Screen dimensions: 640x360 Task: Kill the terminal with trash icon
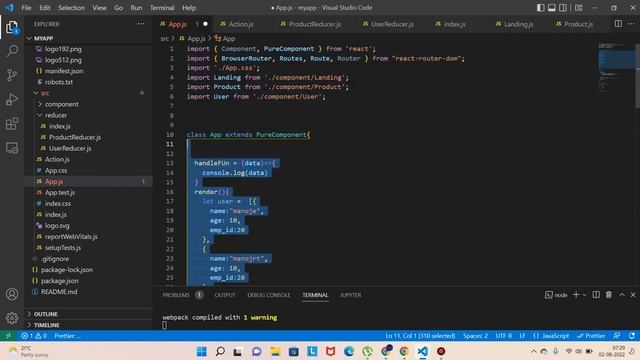[x=609, y=295]
